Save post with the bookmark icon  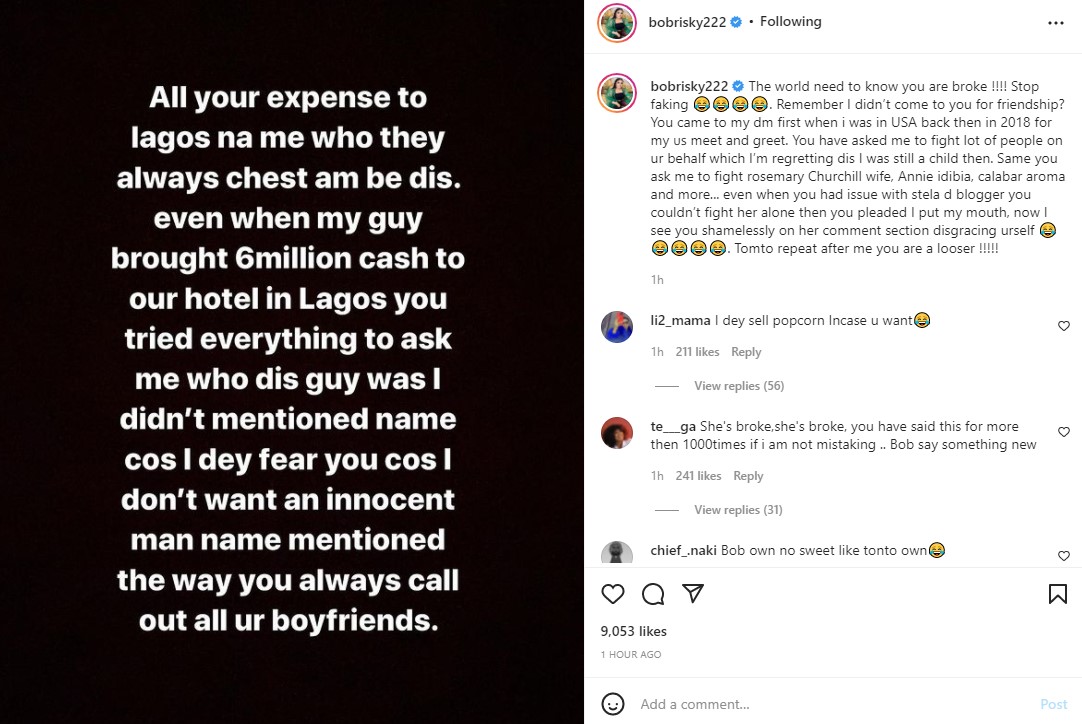pos(1057,594)
